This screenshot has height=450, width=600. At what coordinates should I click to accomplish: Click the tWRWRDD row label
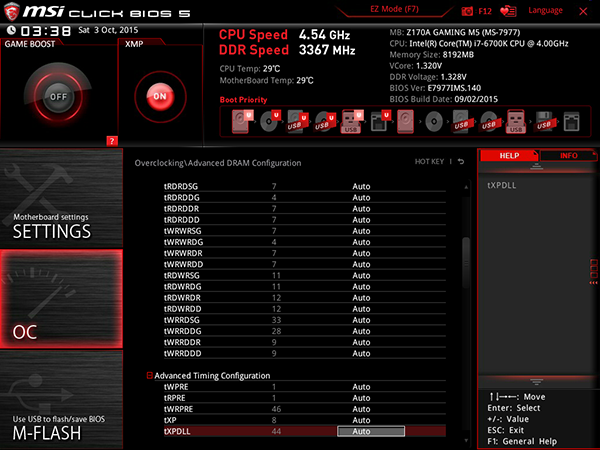point(184,264)
